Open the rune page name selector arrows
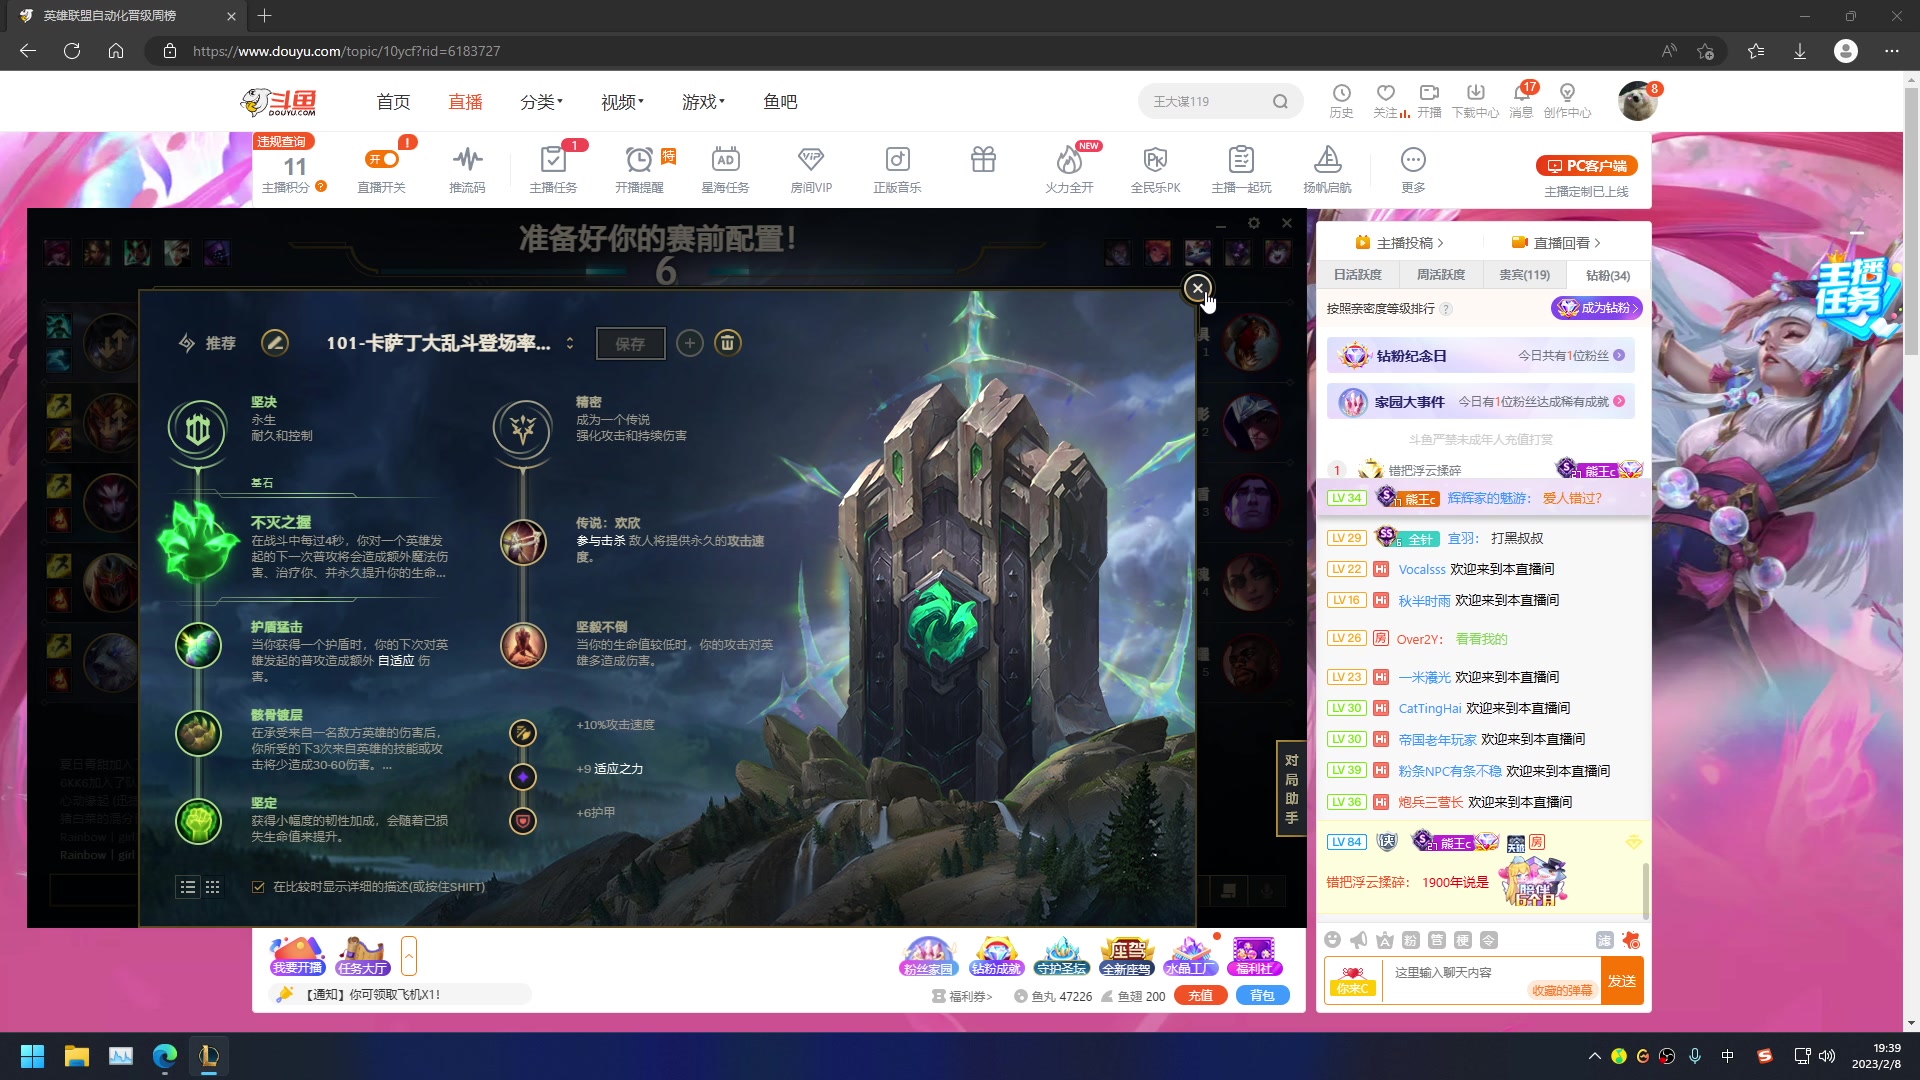The height and width of the screenshot is (1080, 1920). click(570, 343)
